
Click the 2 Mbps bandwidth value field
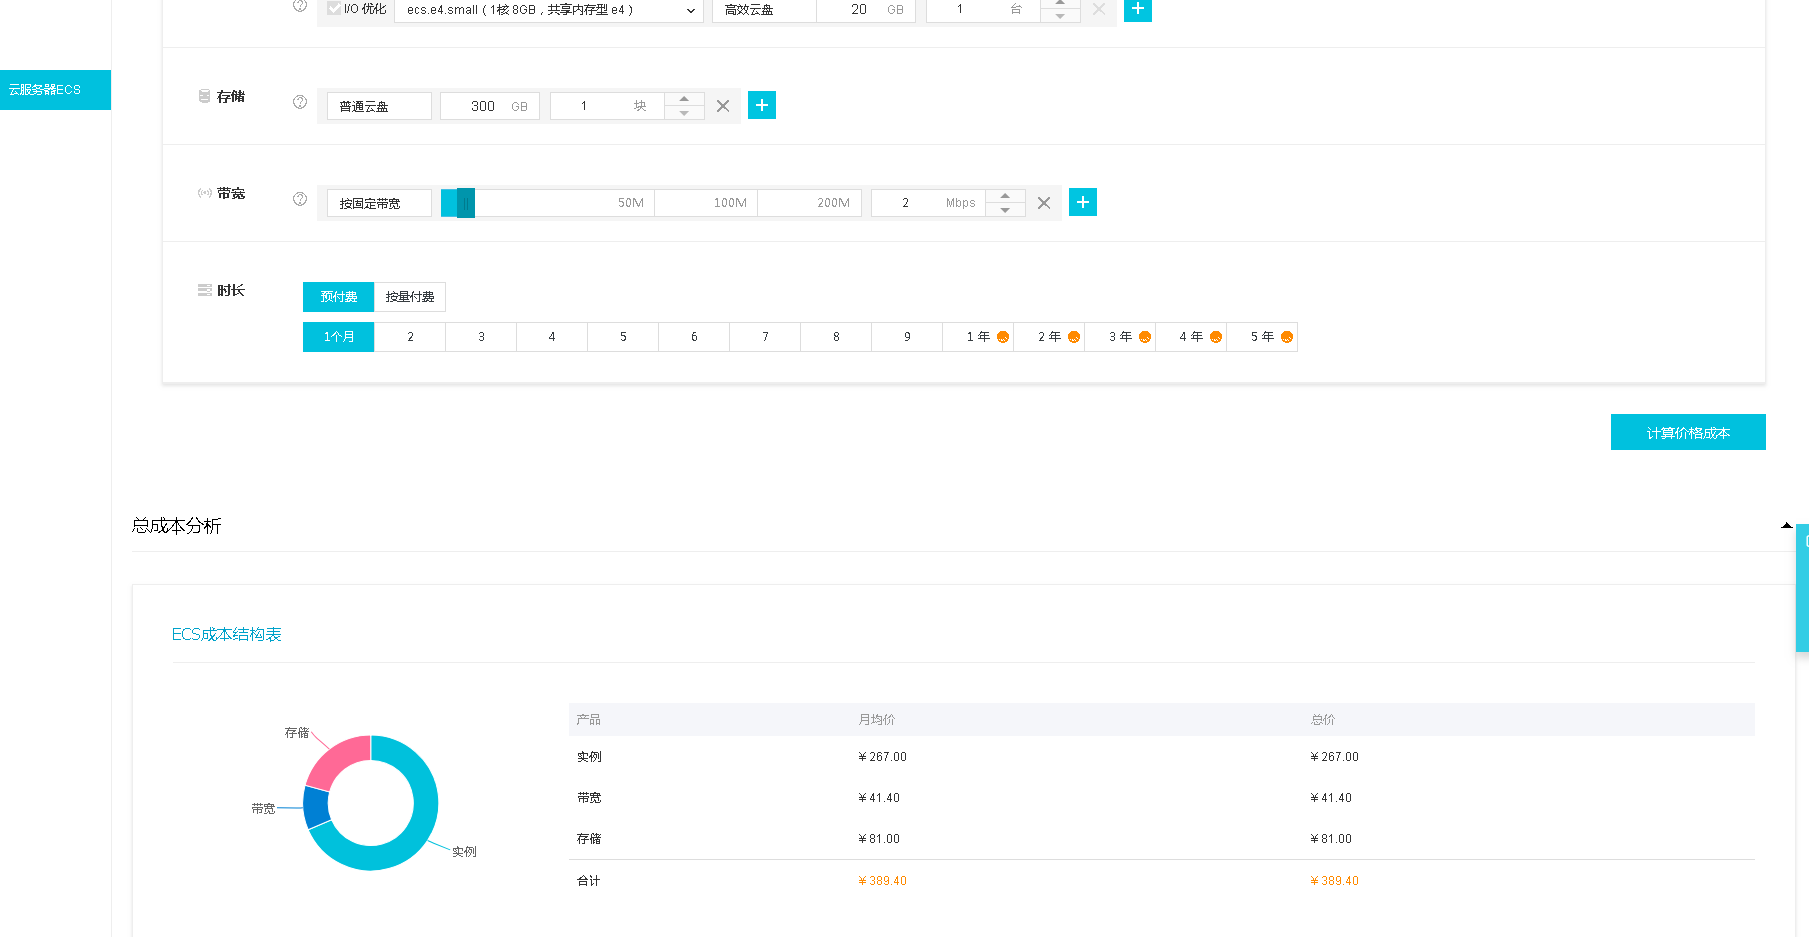(928, 203)
